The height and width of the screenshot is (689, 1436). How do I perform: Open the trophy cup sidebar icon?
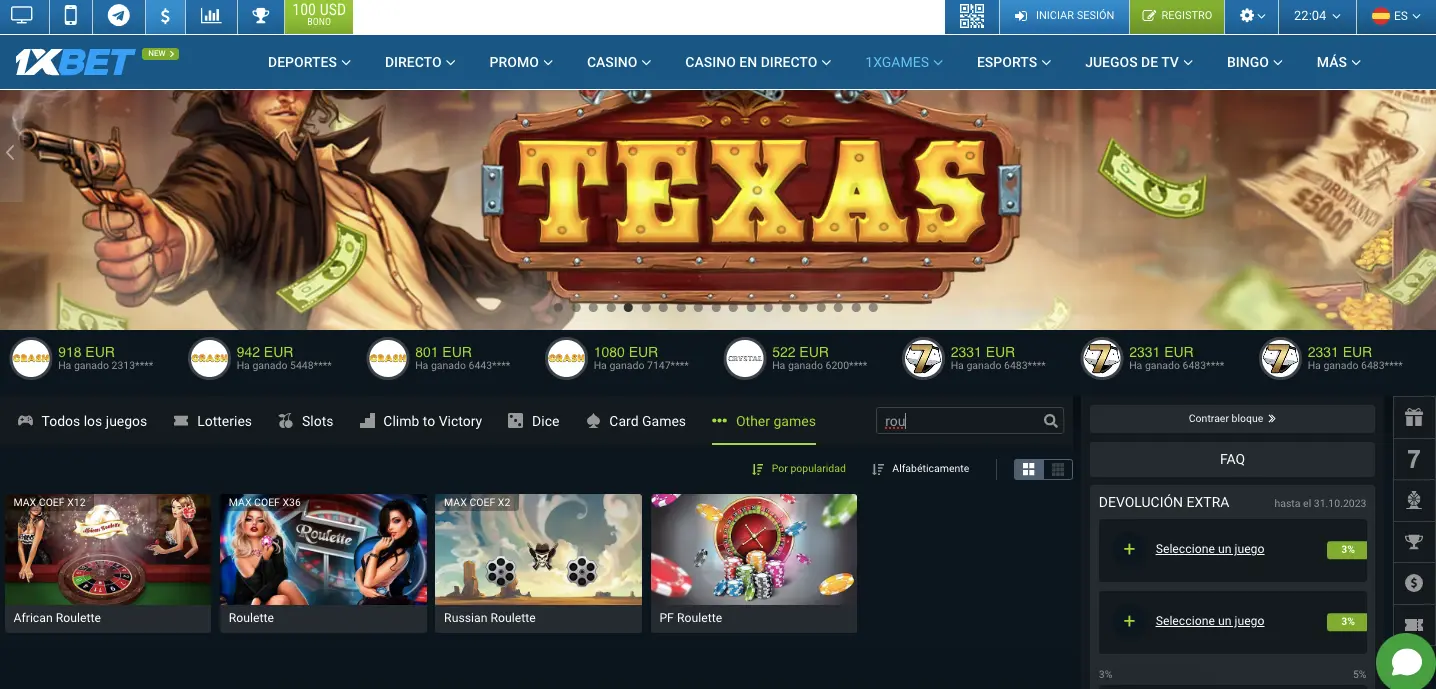coord(1413,542)
